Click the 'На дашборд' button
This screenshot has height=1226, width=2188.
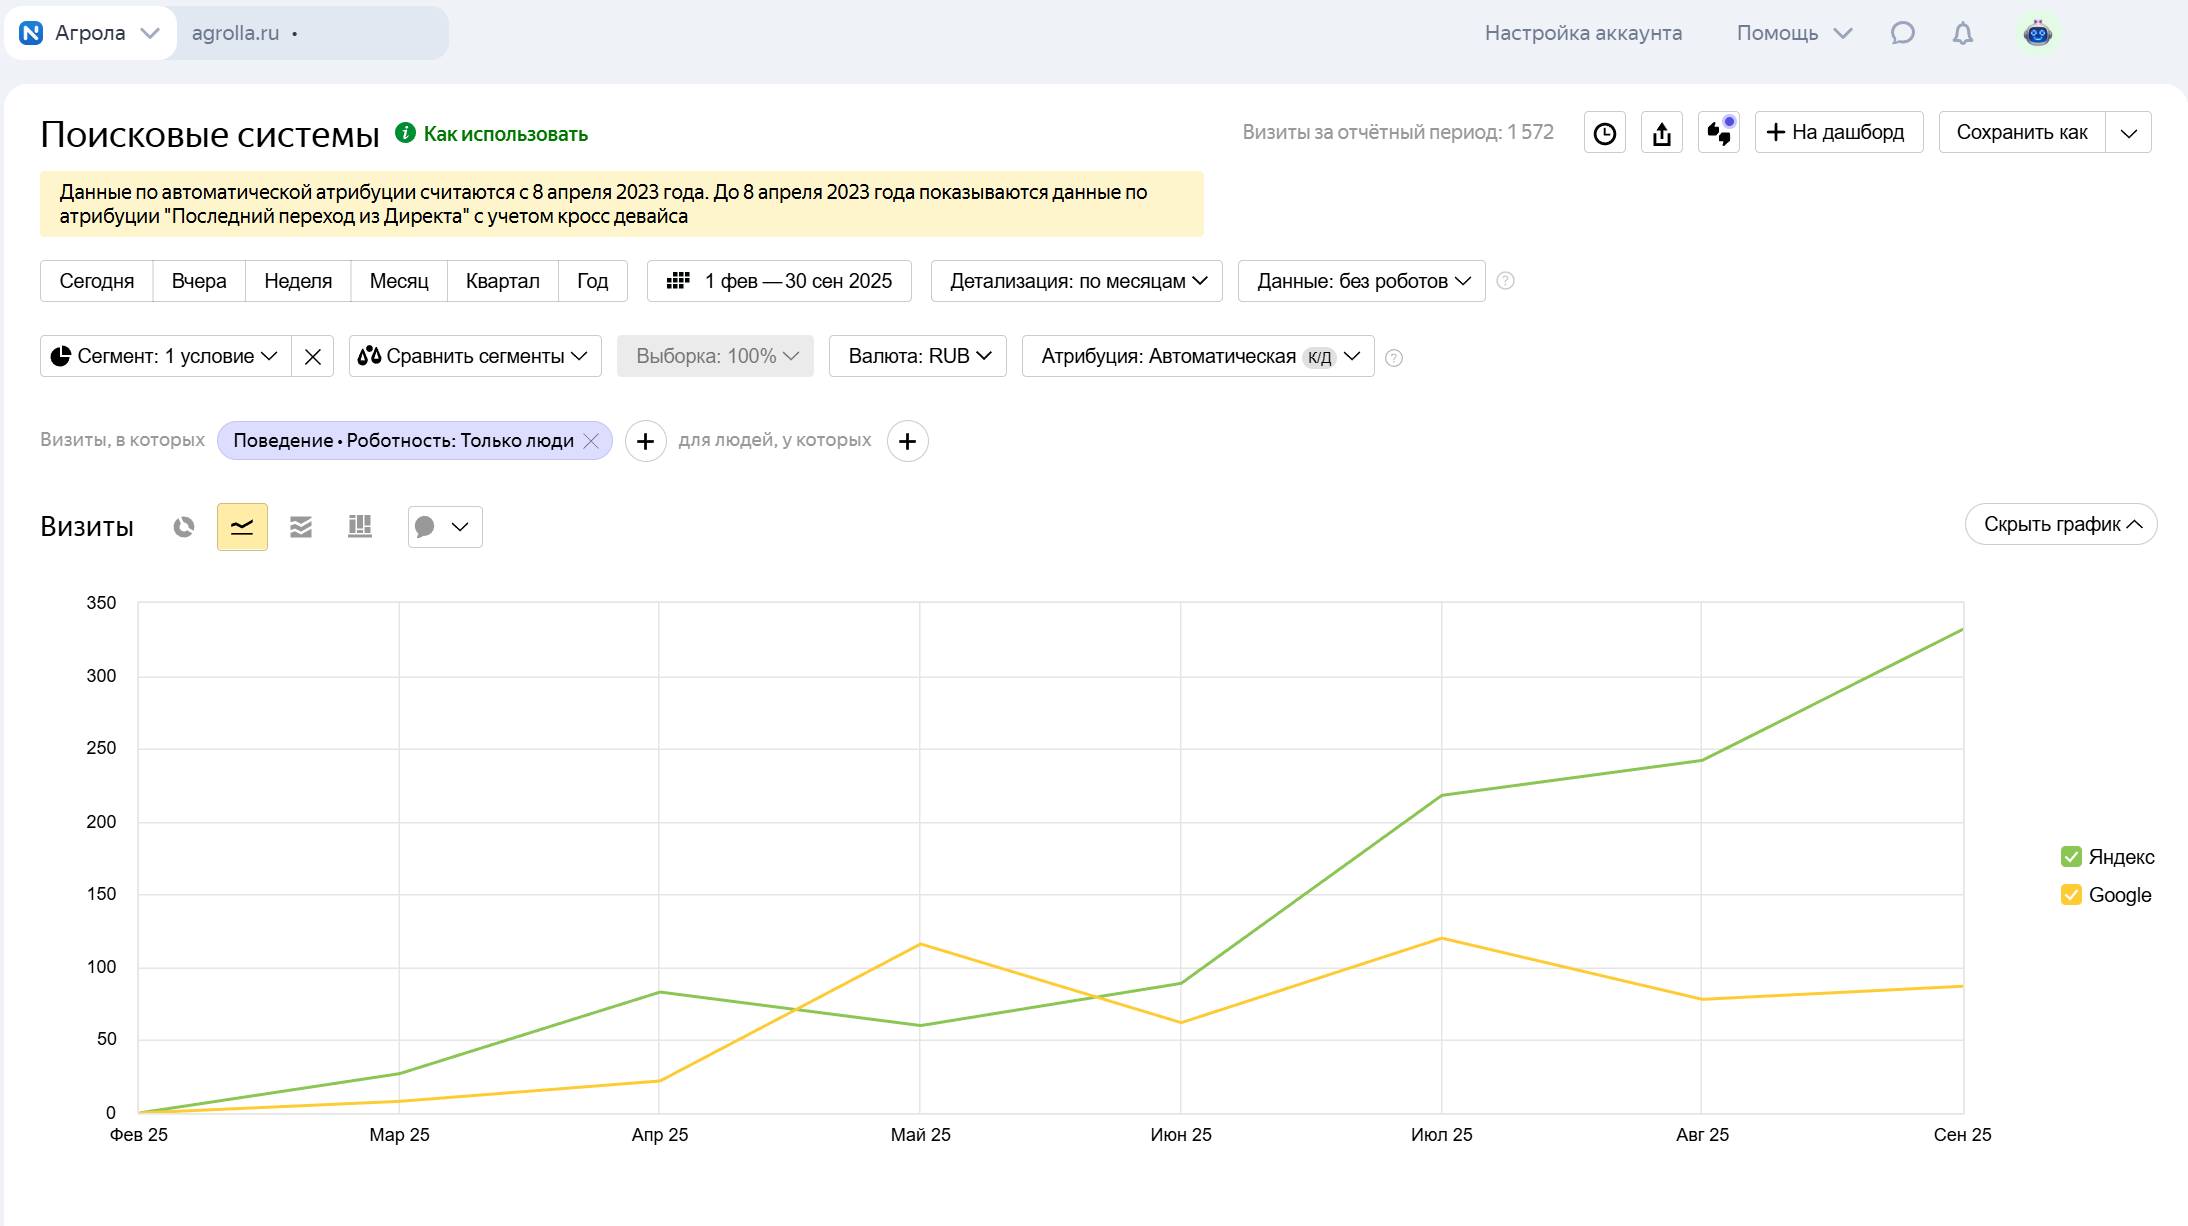pyautogui.click(x=1838, y=133)
